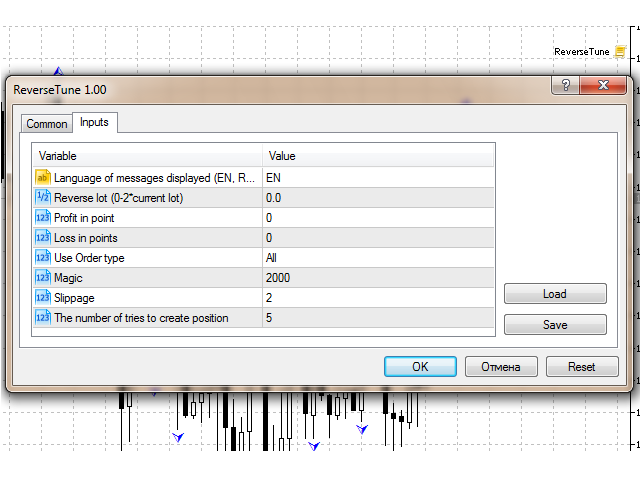The width and height of the screenshot is (640, 480).
Task: Reset inputs with the Reset button
Action: [581, 367]
